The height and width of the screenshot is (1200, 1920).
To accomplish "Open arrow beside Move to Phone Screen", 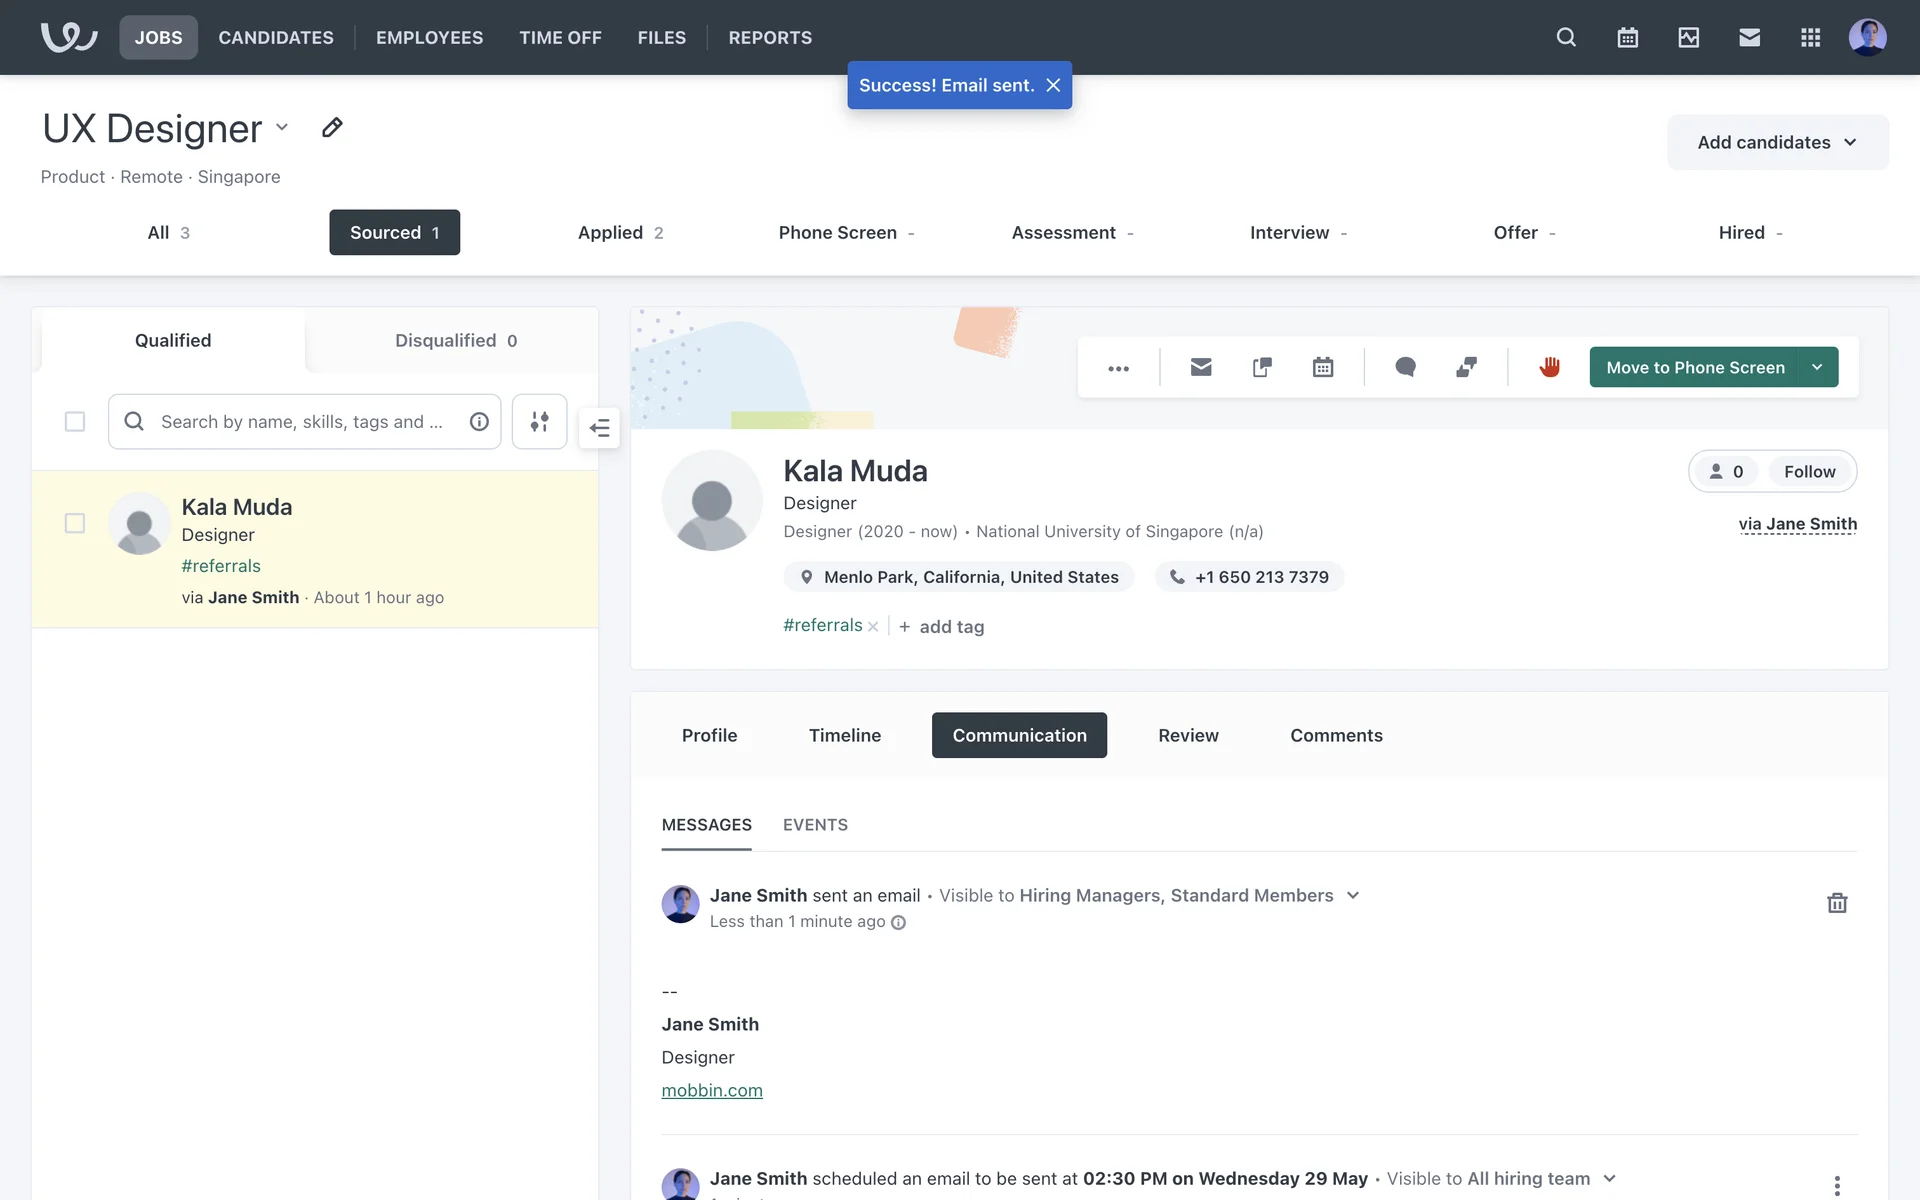I will (x=1817, y=367).
